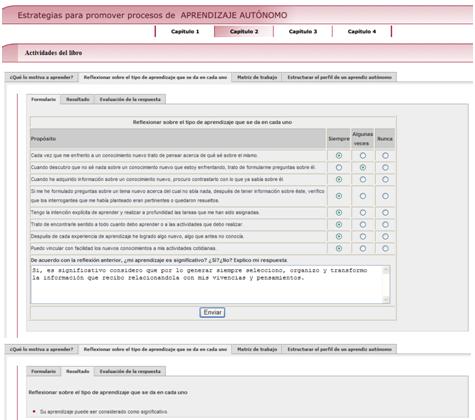Click the text area scroll up arrow

click(x=386, y=270)
